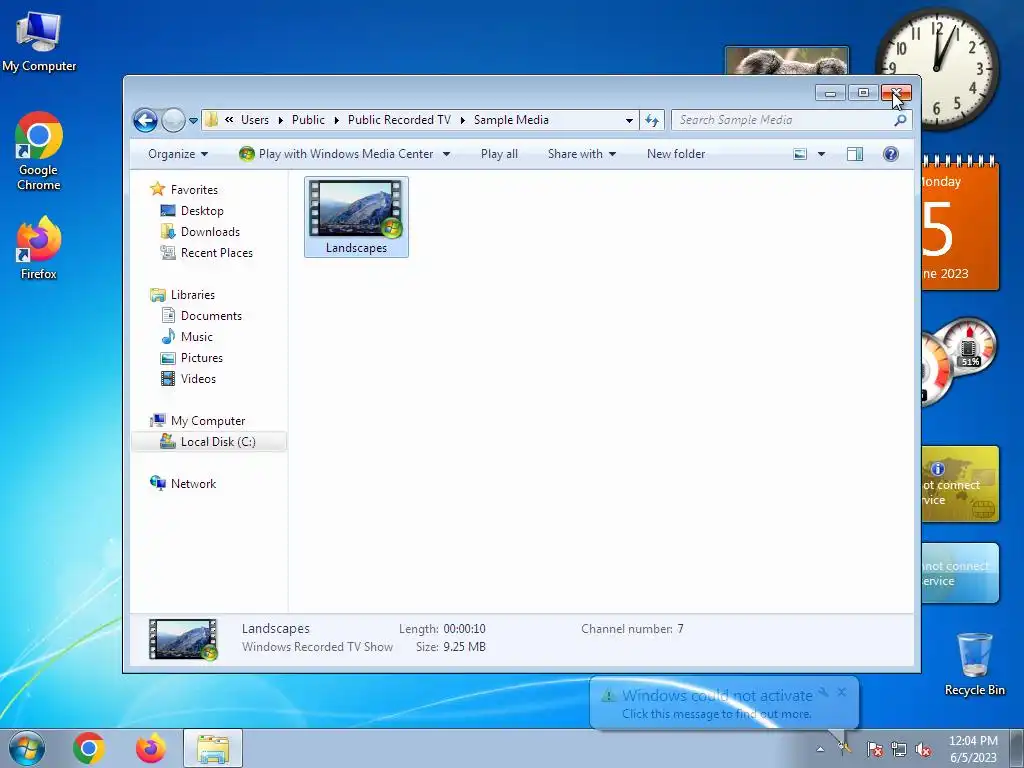Screen dimensions: 1024x768
Task: Click Play all in toolbar
Action: [499, 154]
